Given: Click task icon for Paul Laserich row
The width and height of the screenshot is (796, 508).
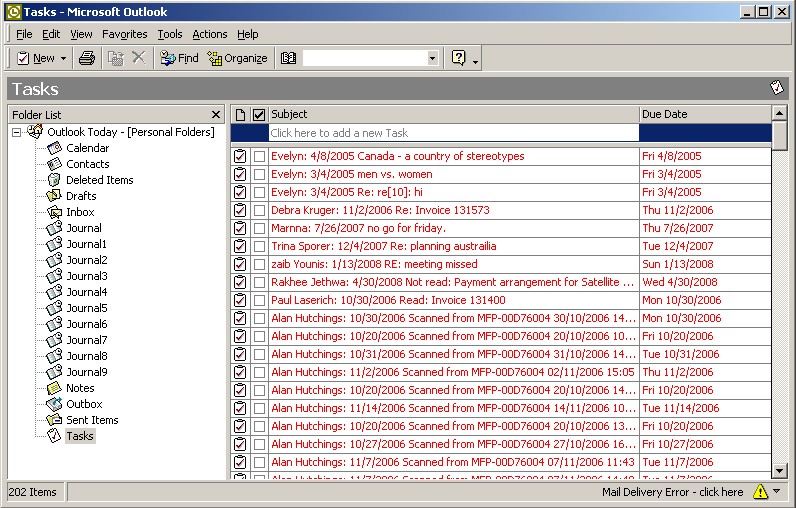Looking at the screenshot, I should [240, 300].
